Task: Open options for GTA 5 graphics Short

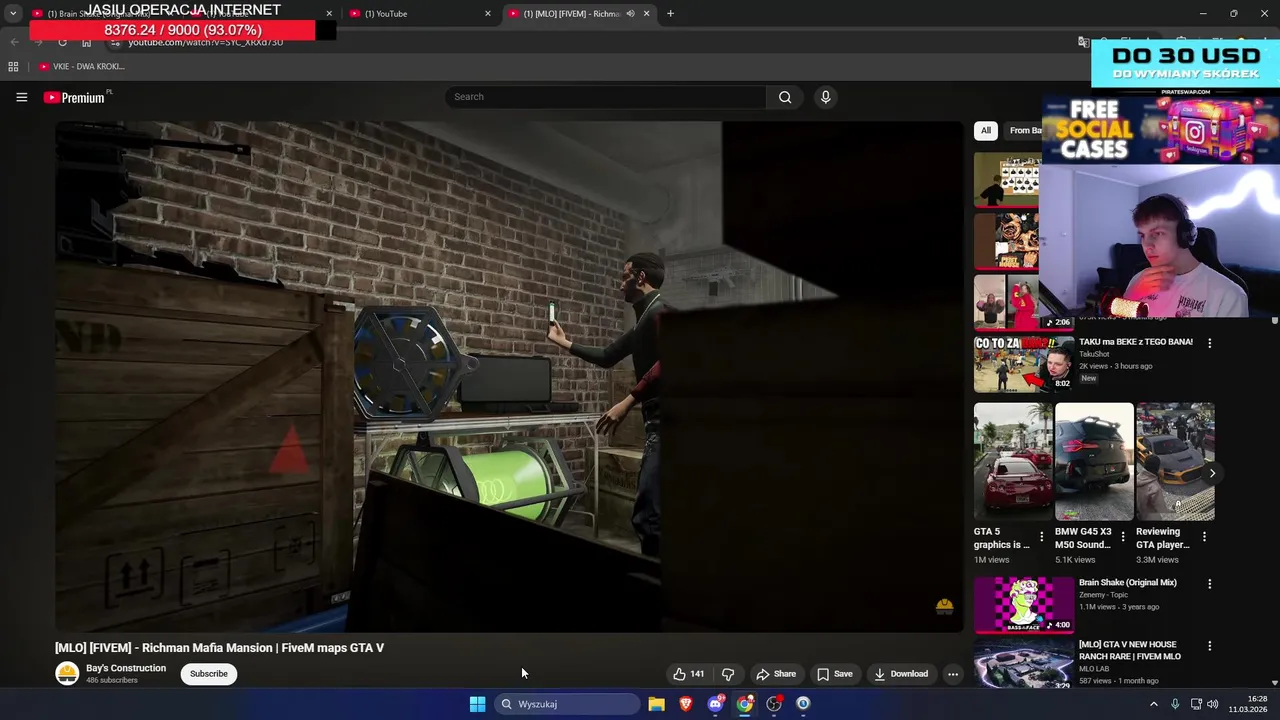Action: [1042, 537]
